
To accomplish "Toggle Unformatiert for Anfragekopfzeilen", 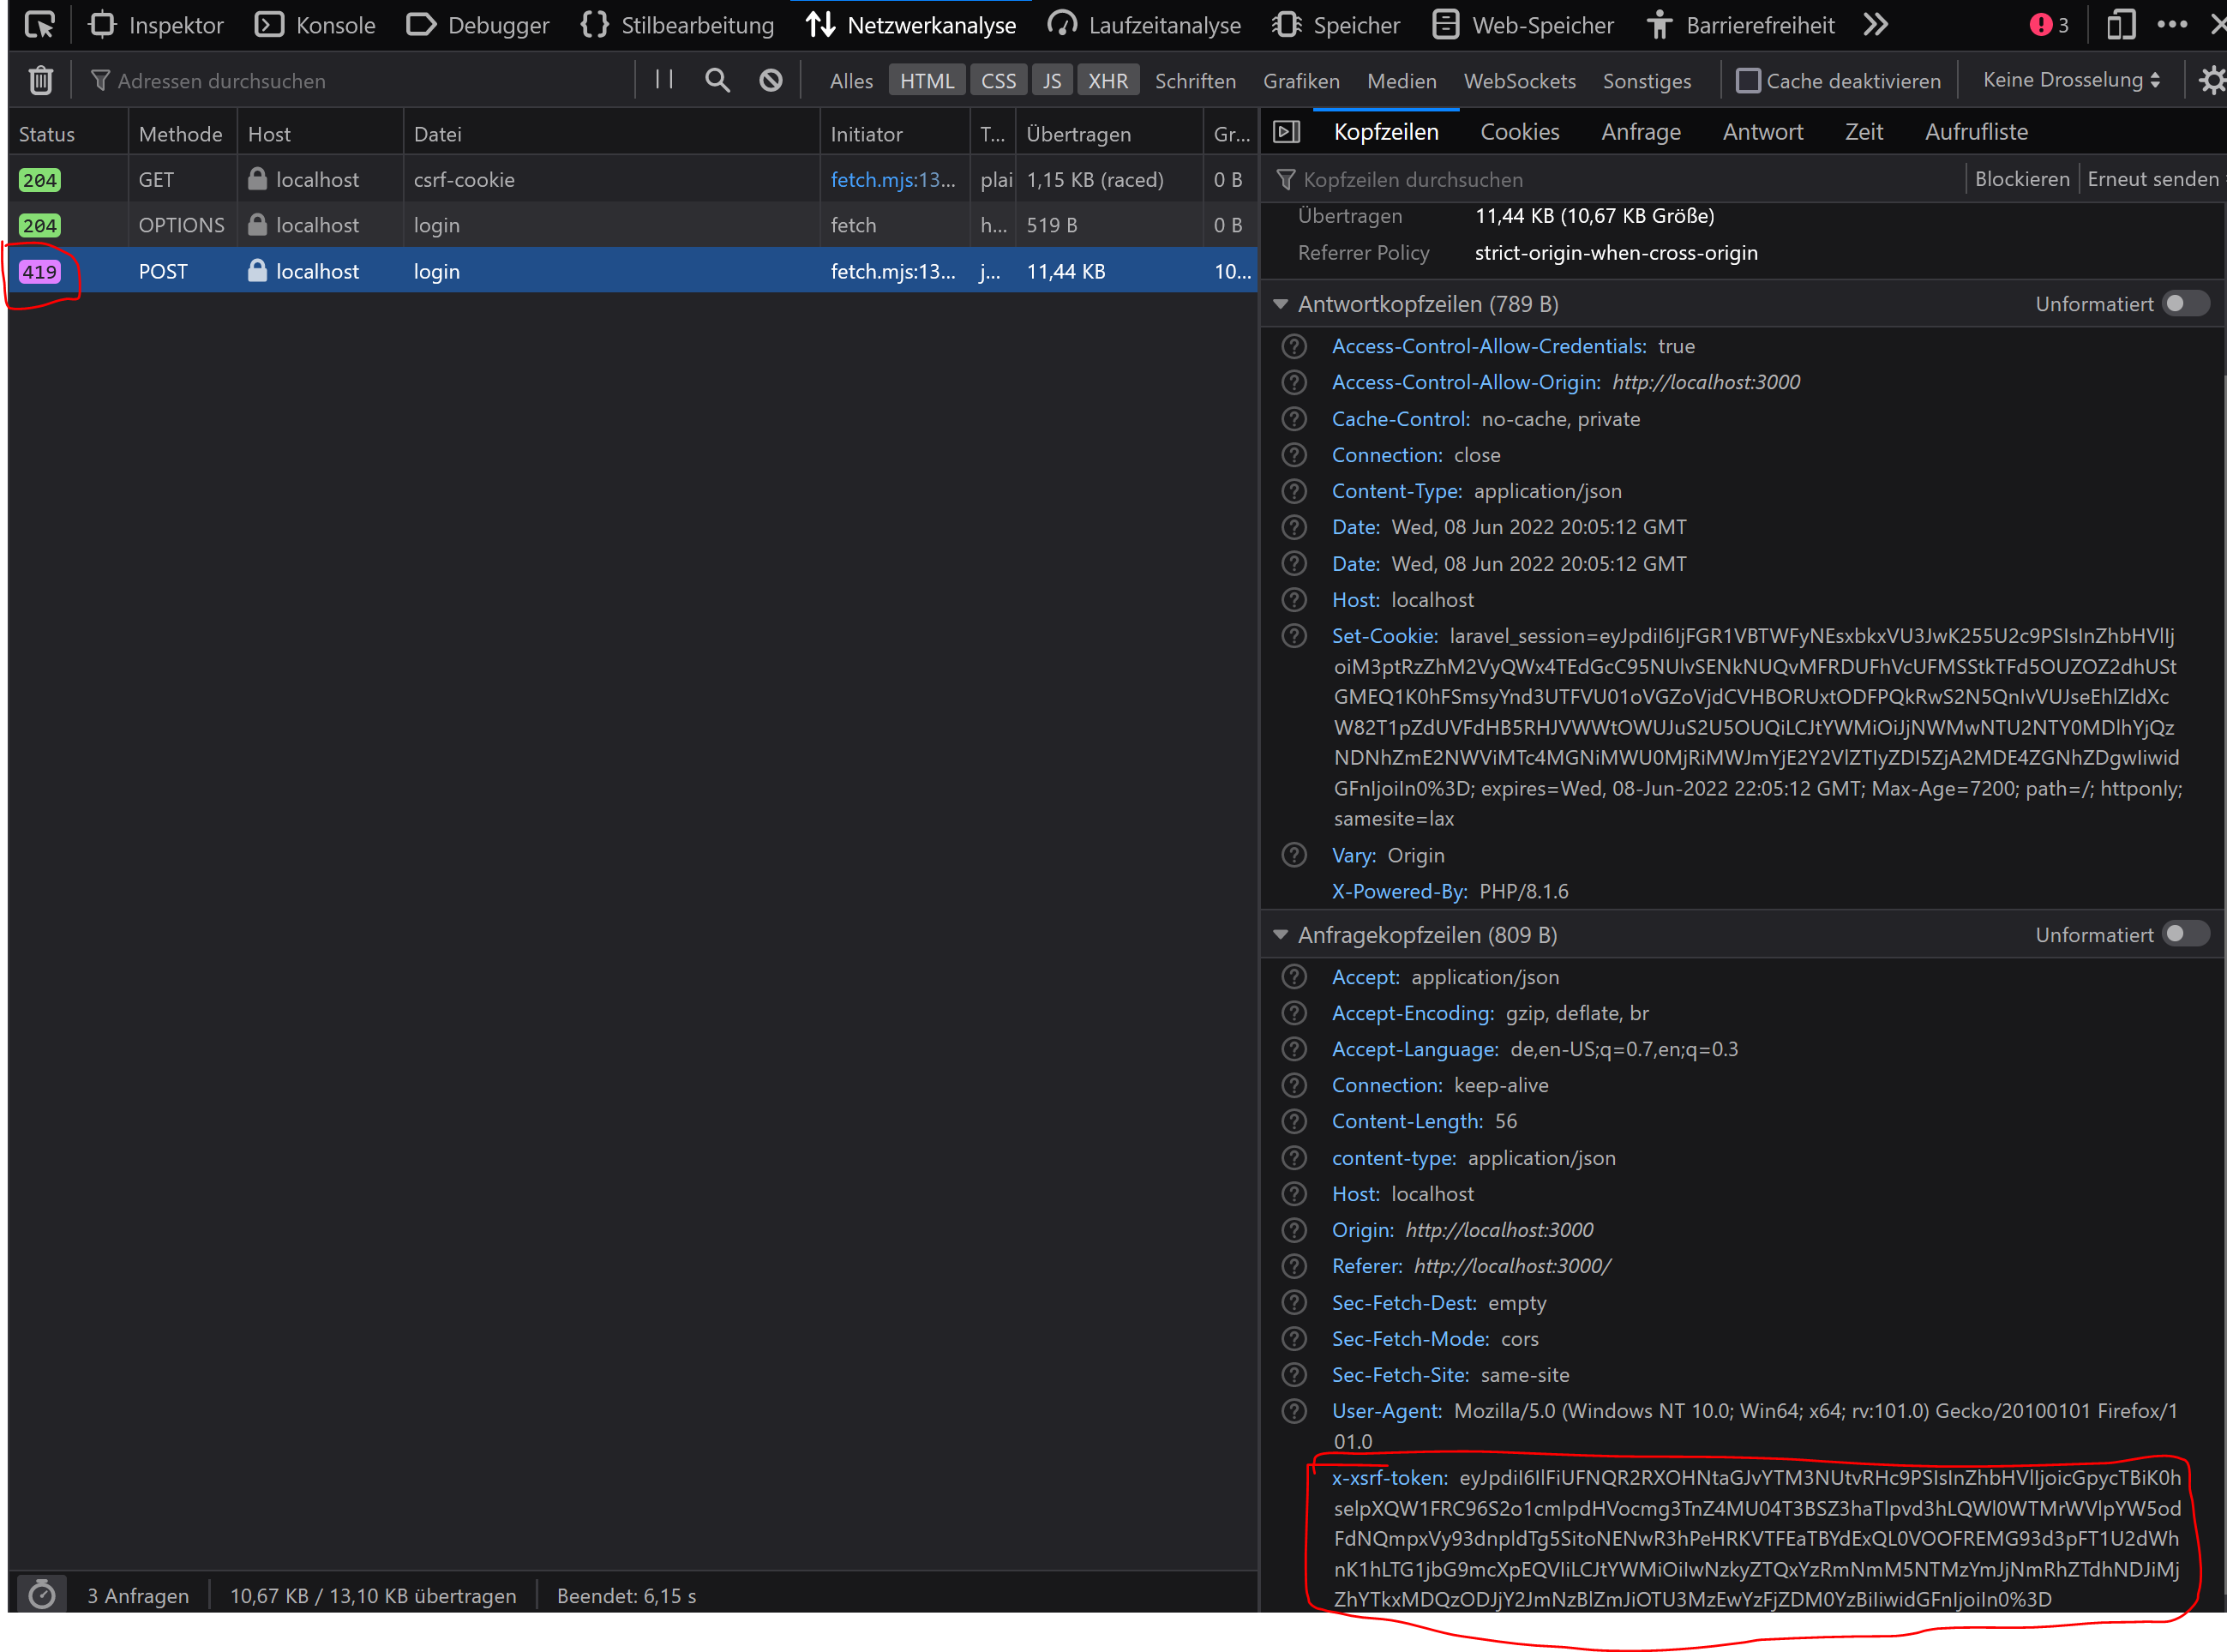I will 2185,935.
